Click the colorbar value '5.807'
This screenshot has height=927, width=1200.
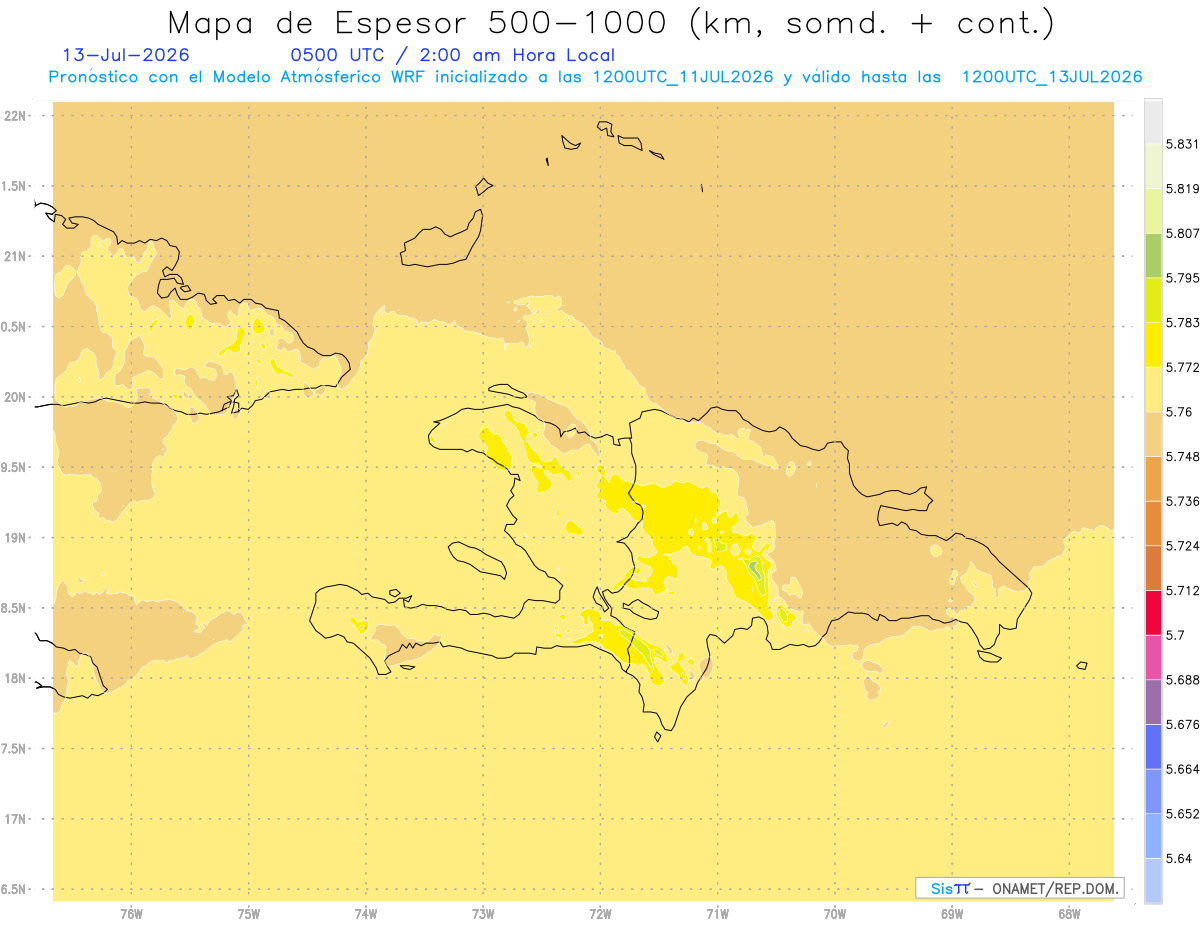coord(1182,233)
